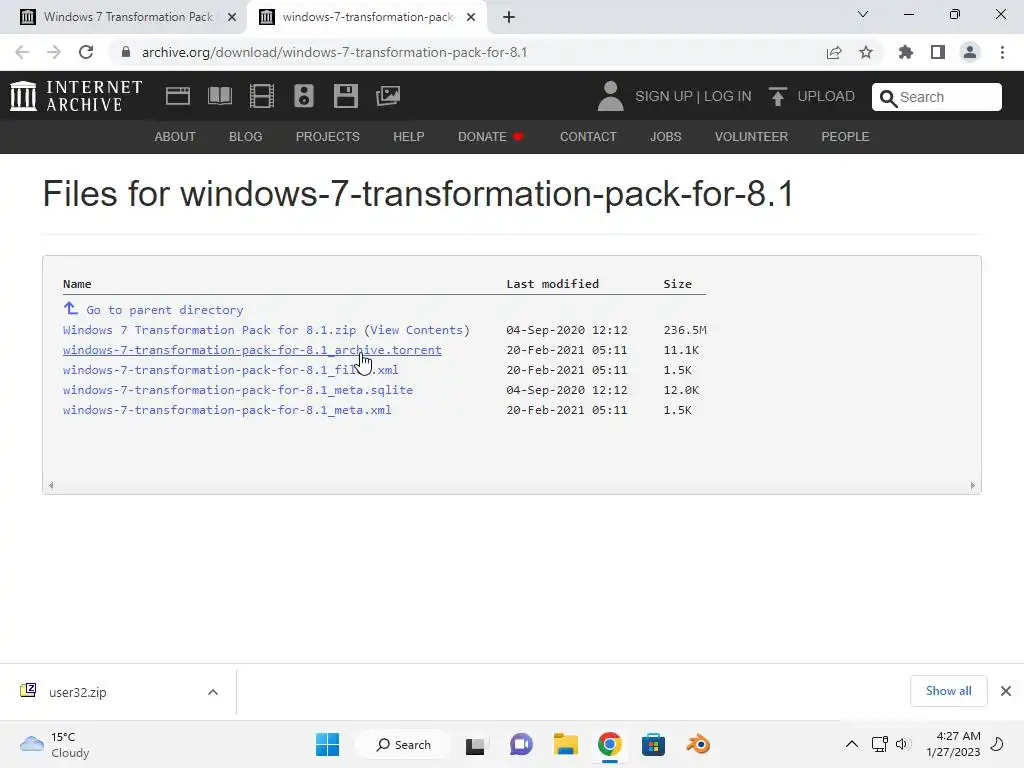1024x768 pixels.
Task: Open the DONATE menu item
Action: [490, 136]
